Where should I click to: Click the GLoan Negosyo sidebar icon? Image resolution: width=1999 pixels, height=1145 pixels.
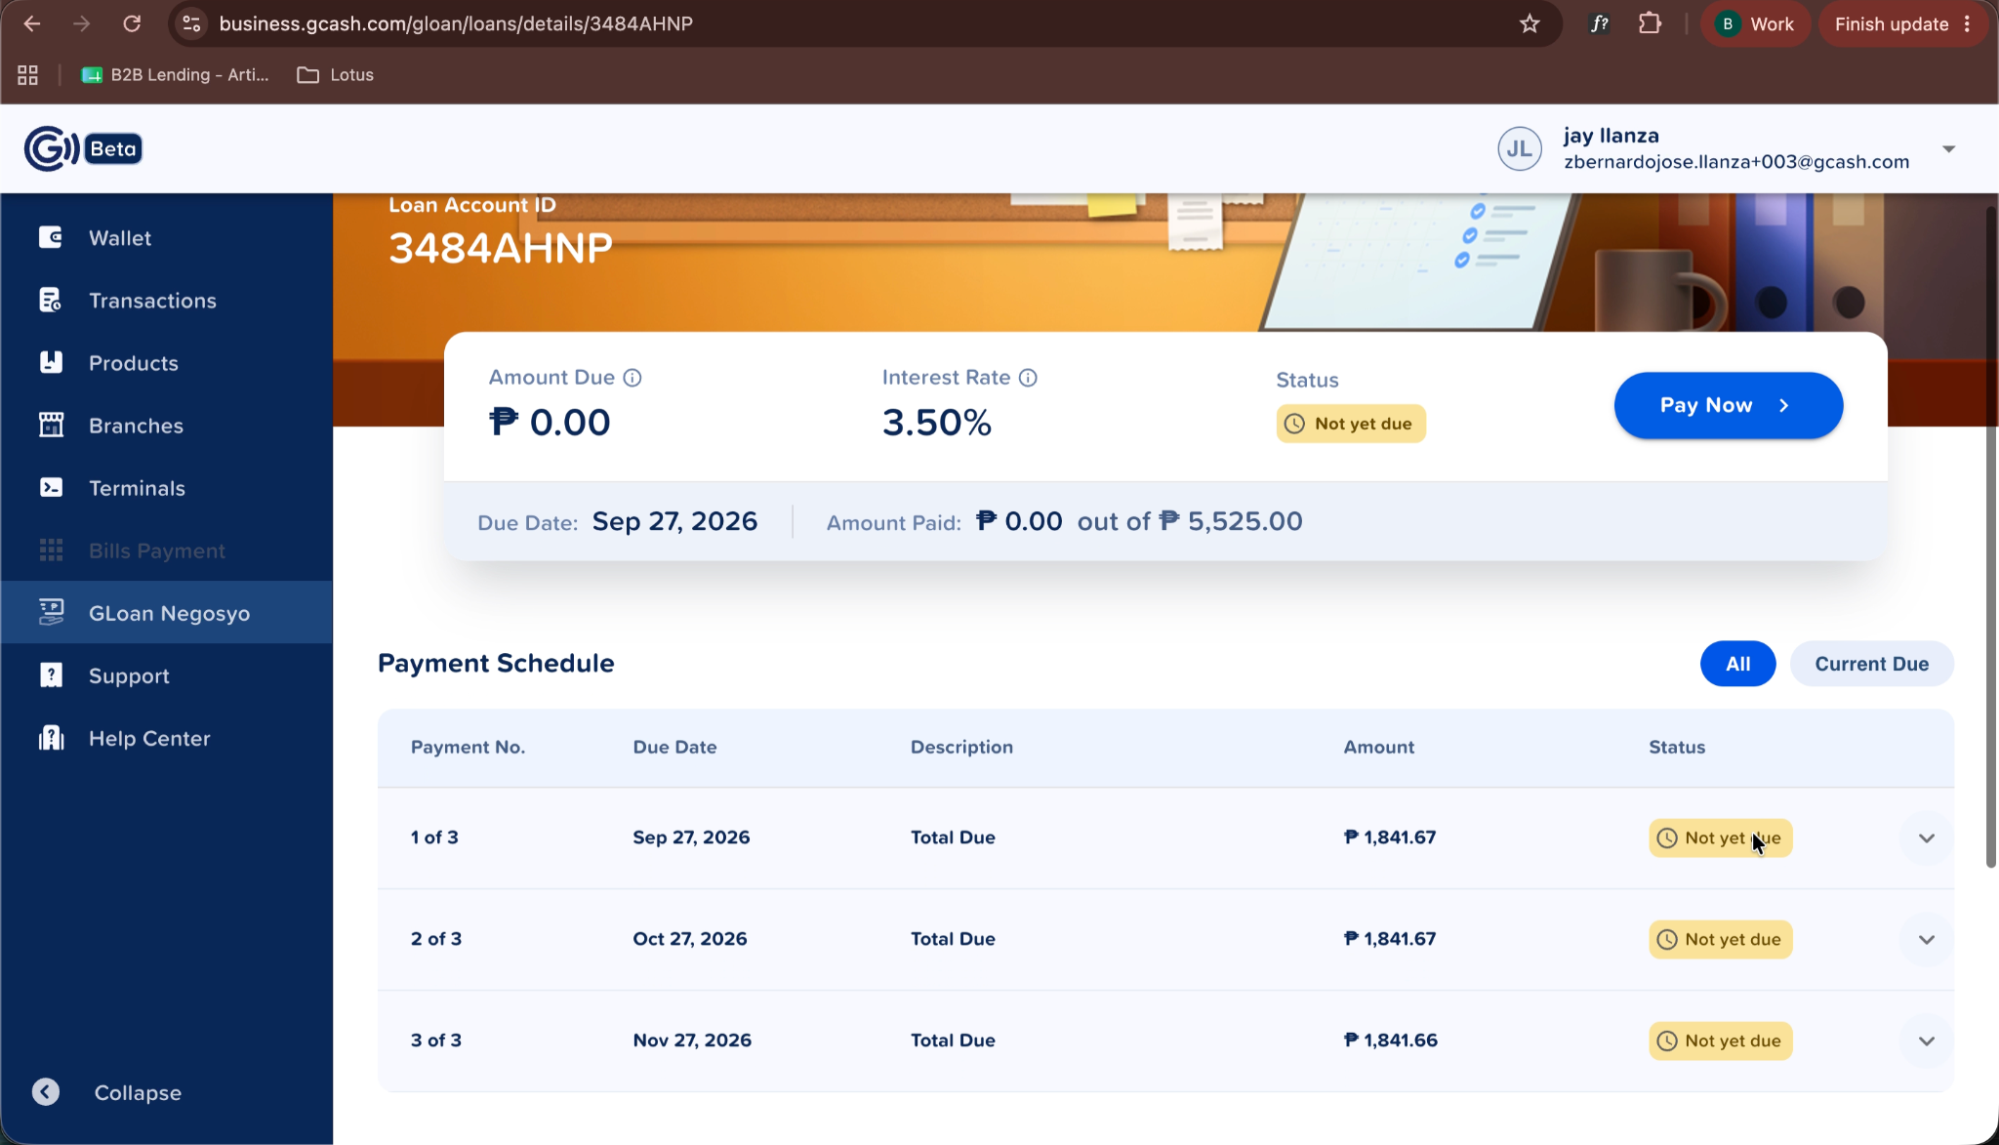pos(51,612)
